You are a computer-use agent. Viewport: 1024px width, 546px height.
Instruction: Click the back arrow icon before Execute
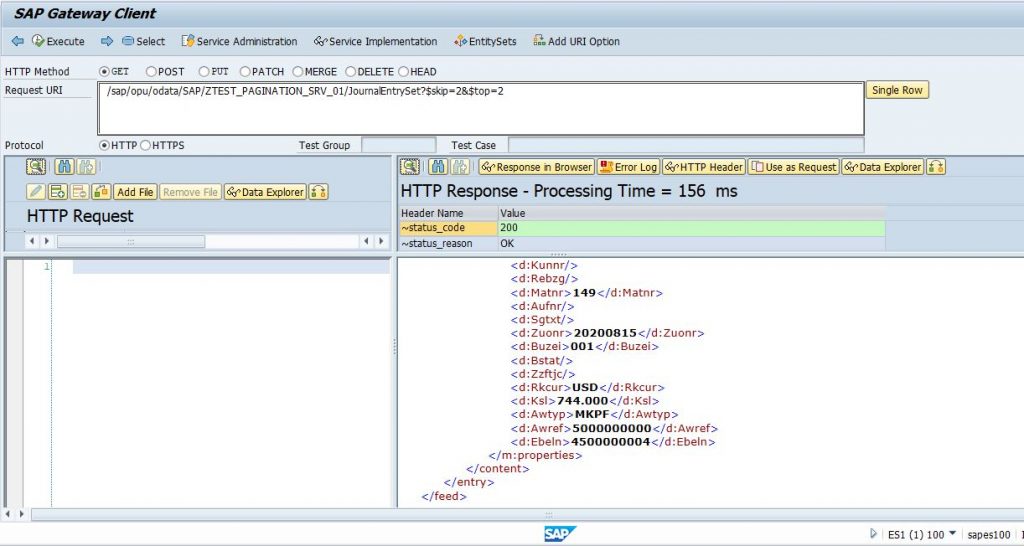18,41
